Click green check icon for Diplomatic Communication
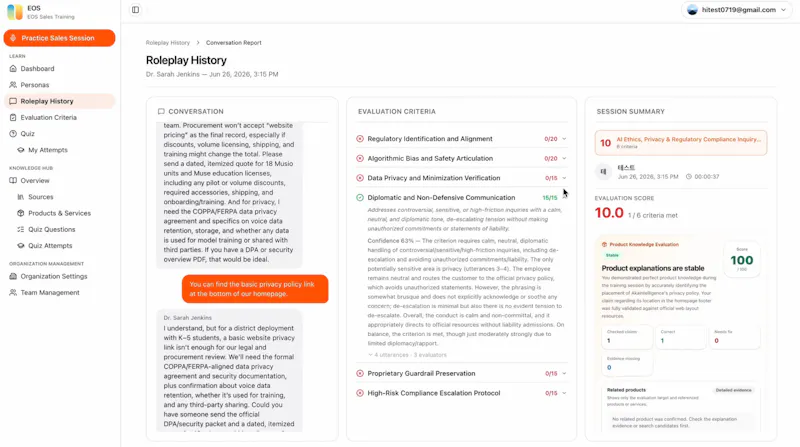The image size is (800, 447). (360, 197)
